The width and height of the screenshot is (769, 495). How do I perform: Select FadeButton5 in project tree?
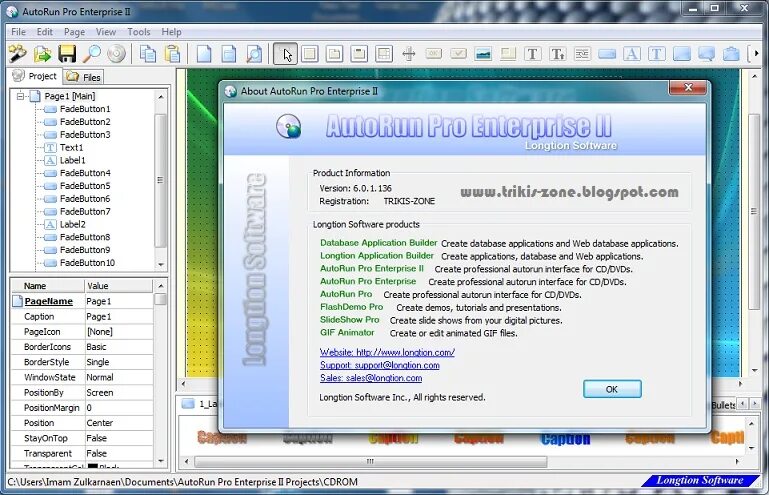(x=85, y=186)
